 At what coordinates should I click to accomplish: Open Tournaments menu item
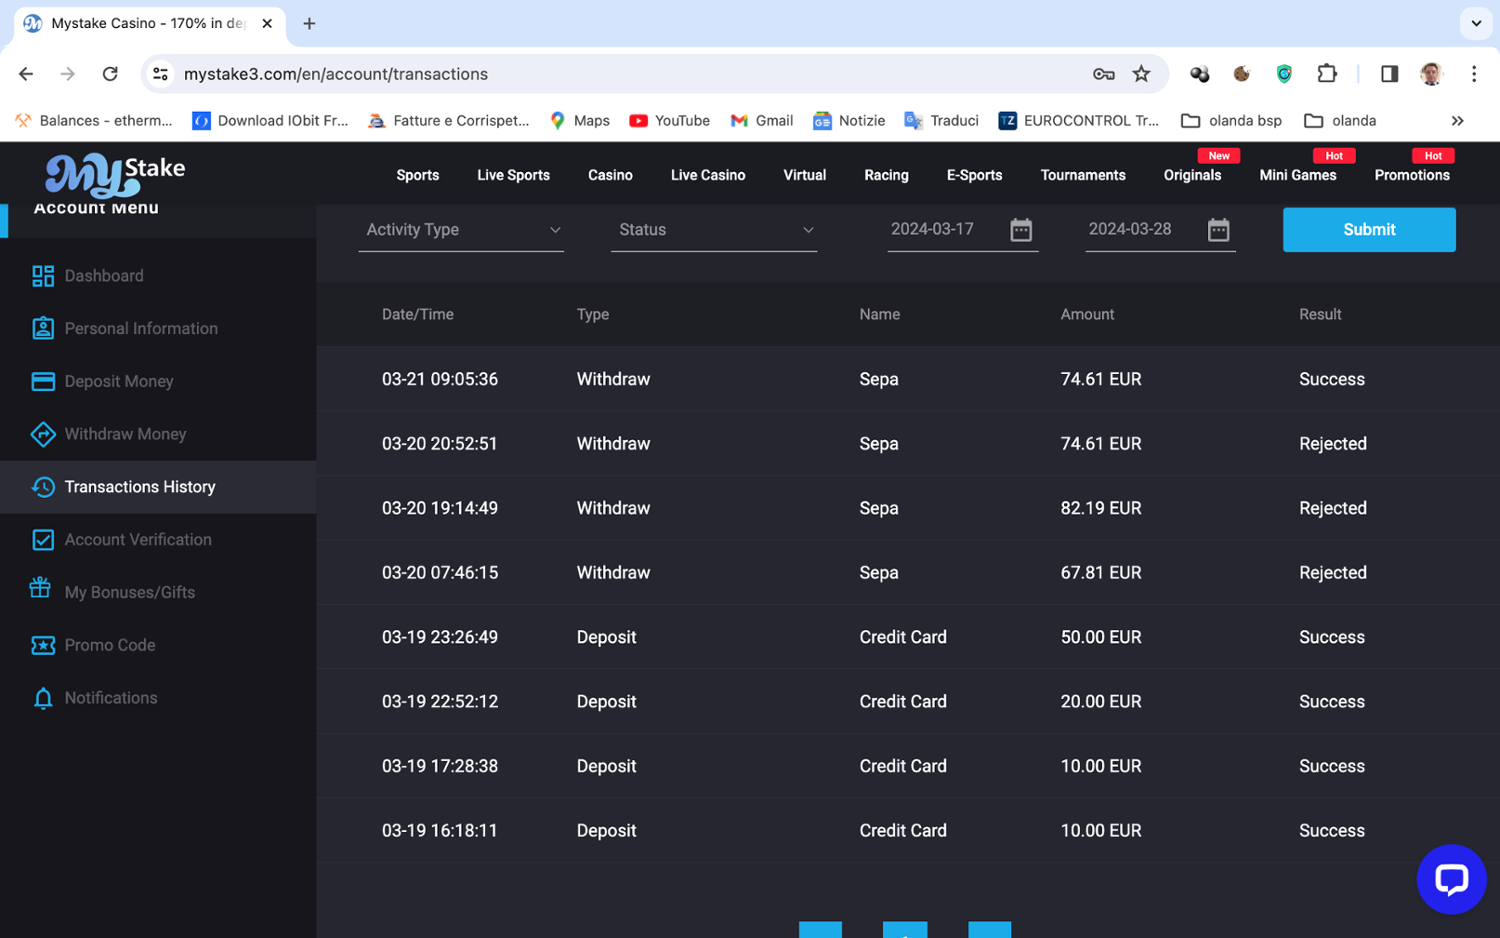pyautogui.click(x=1083, y=175)
